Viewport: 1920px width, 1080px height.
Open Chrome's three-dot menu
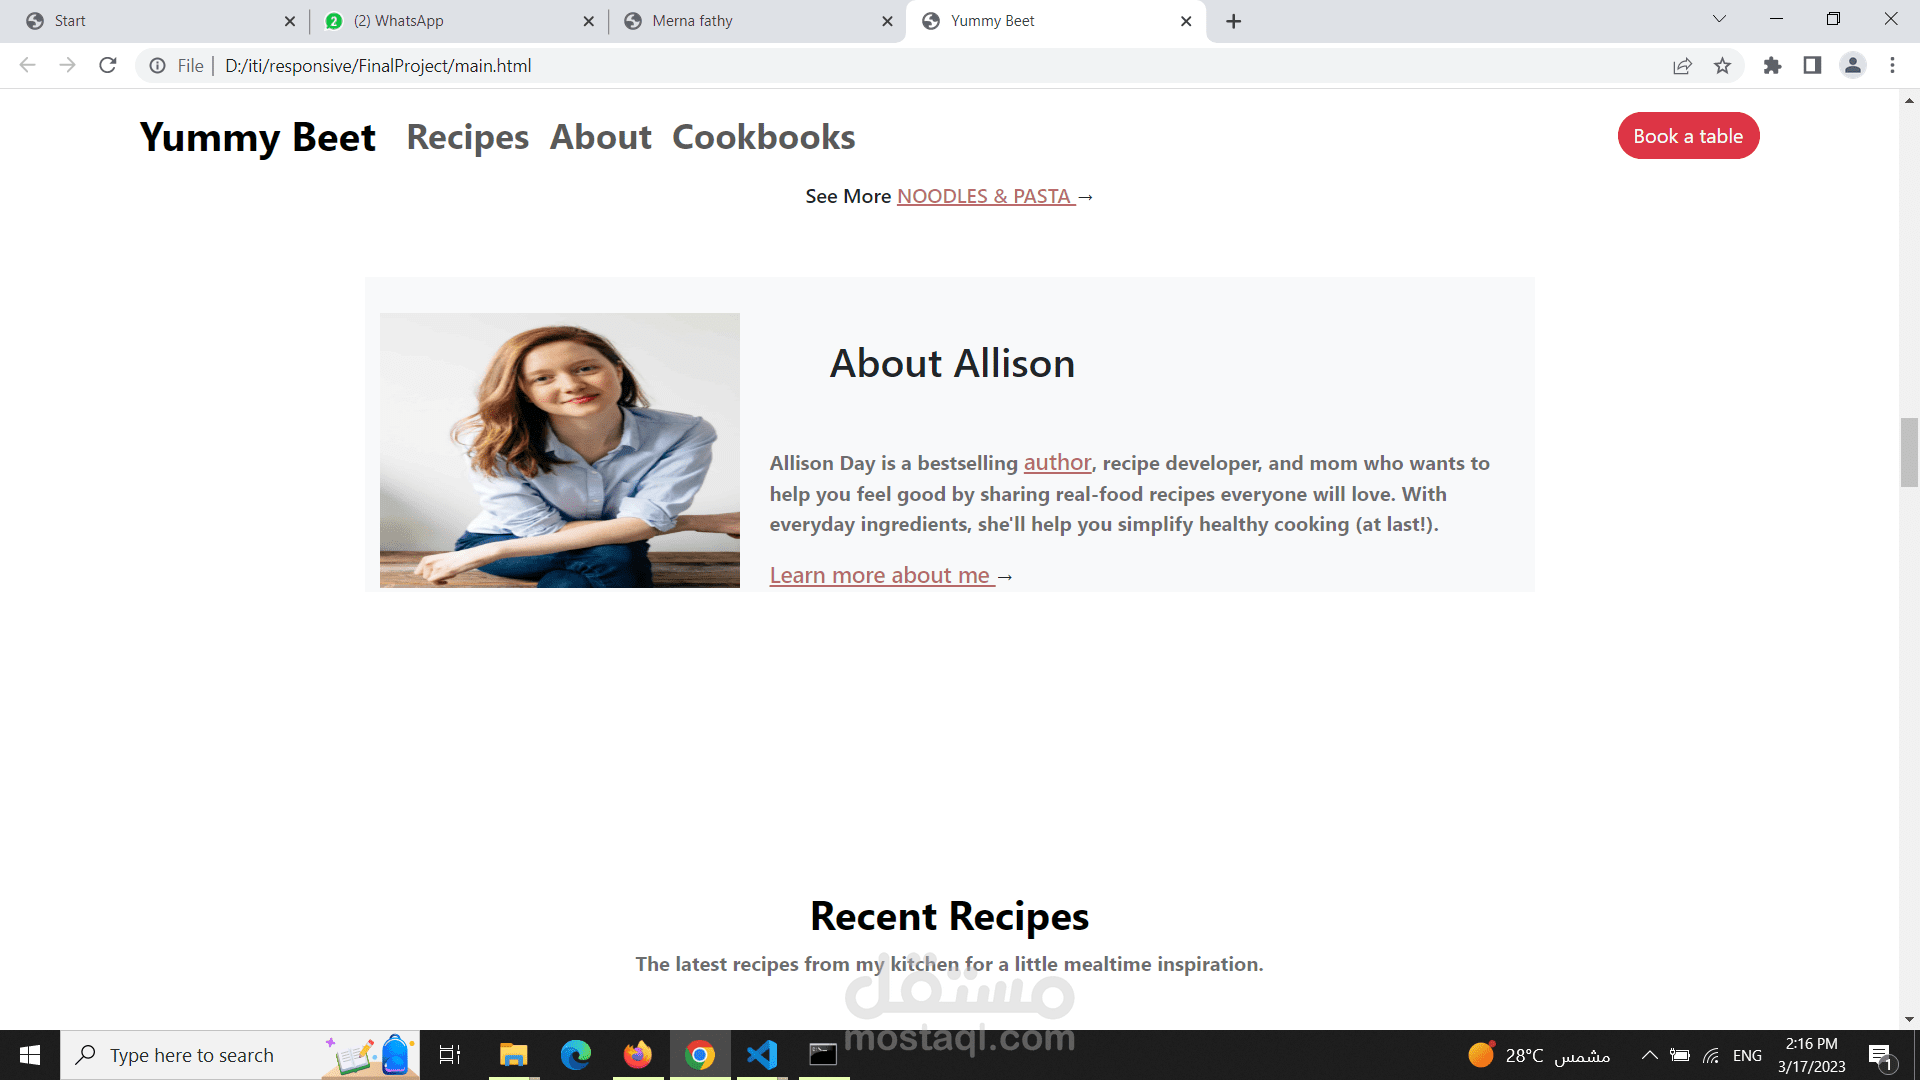1892,66
